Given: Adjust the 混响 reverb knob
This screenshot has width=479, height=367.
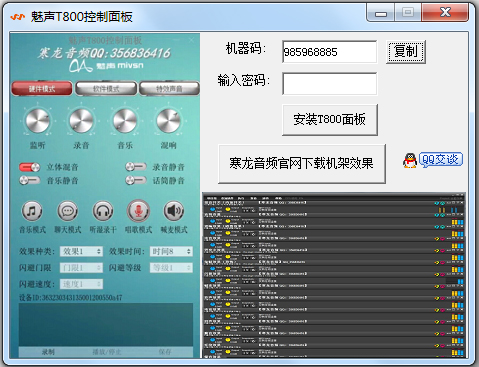Looking at the screenshot, I should pos(168,121).
